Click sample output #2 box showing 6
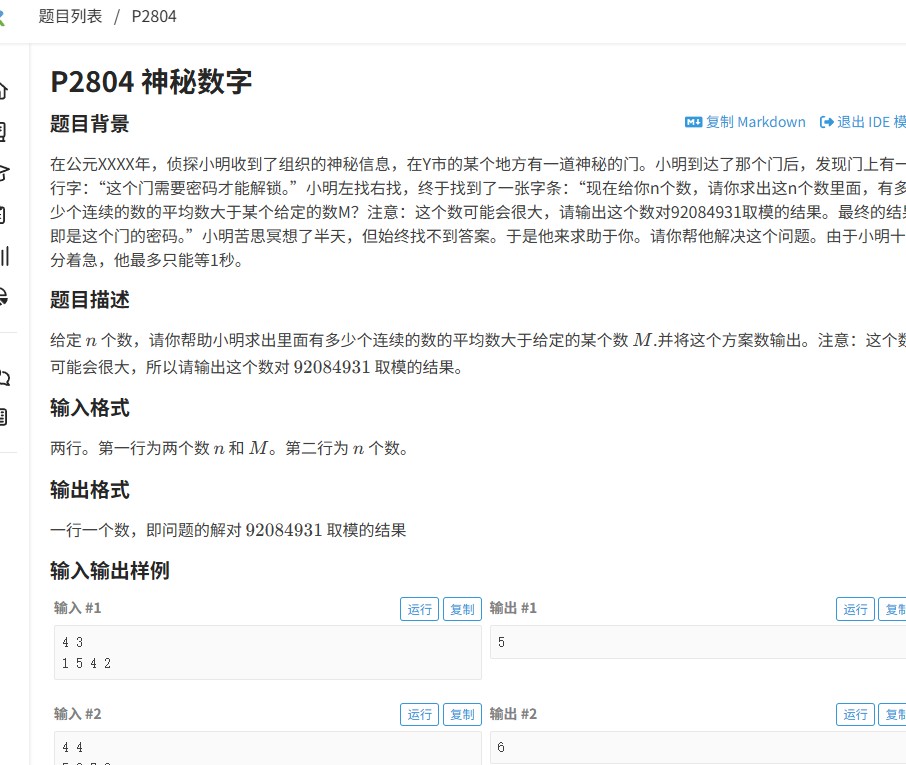The image size is (906, 765). (x=698, y=747)
